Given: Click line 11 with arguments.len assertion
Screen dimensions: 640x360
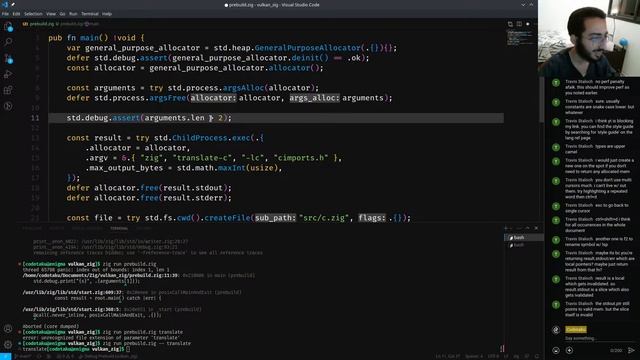Looking at the screenshot, I should pyautogui.click(x=276, y=118).
